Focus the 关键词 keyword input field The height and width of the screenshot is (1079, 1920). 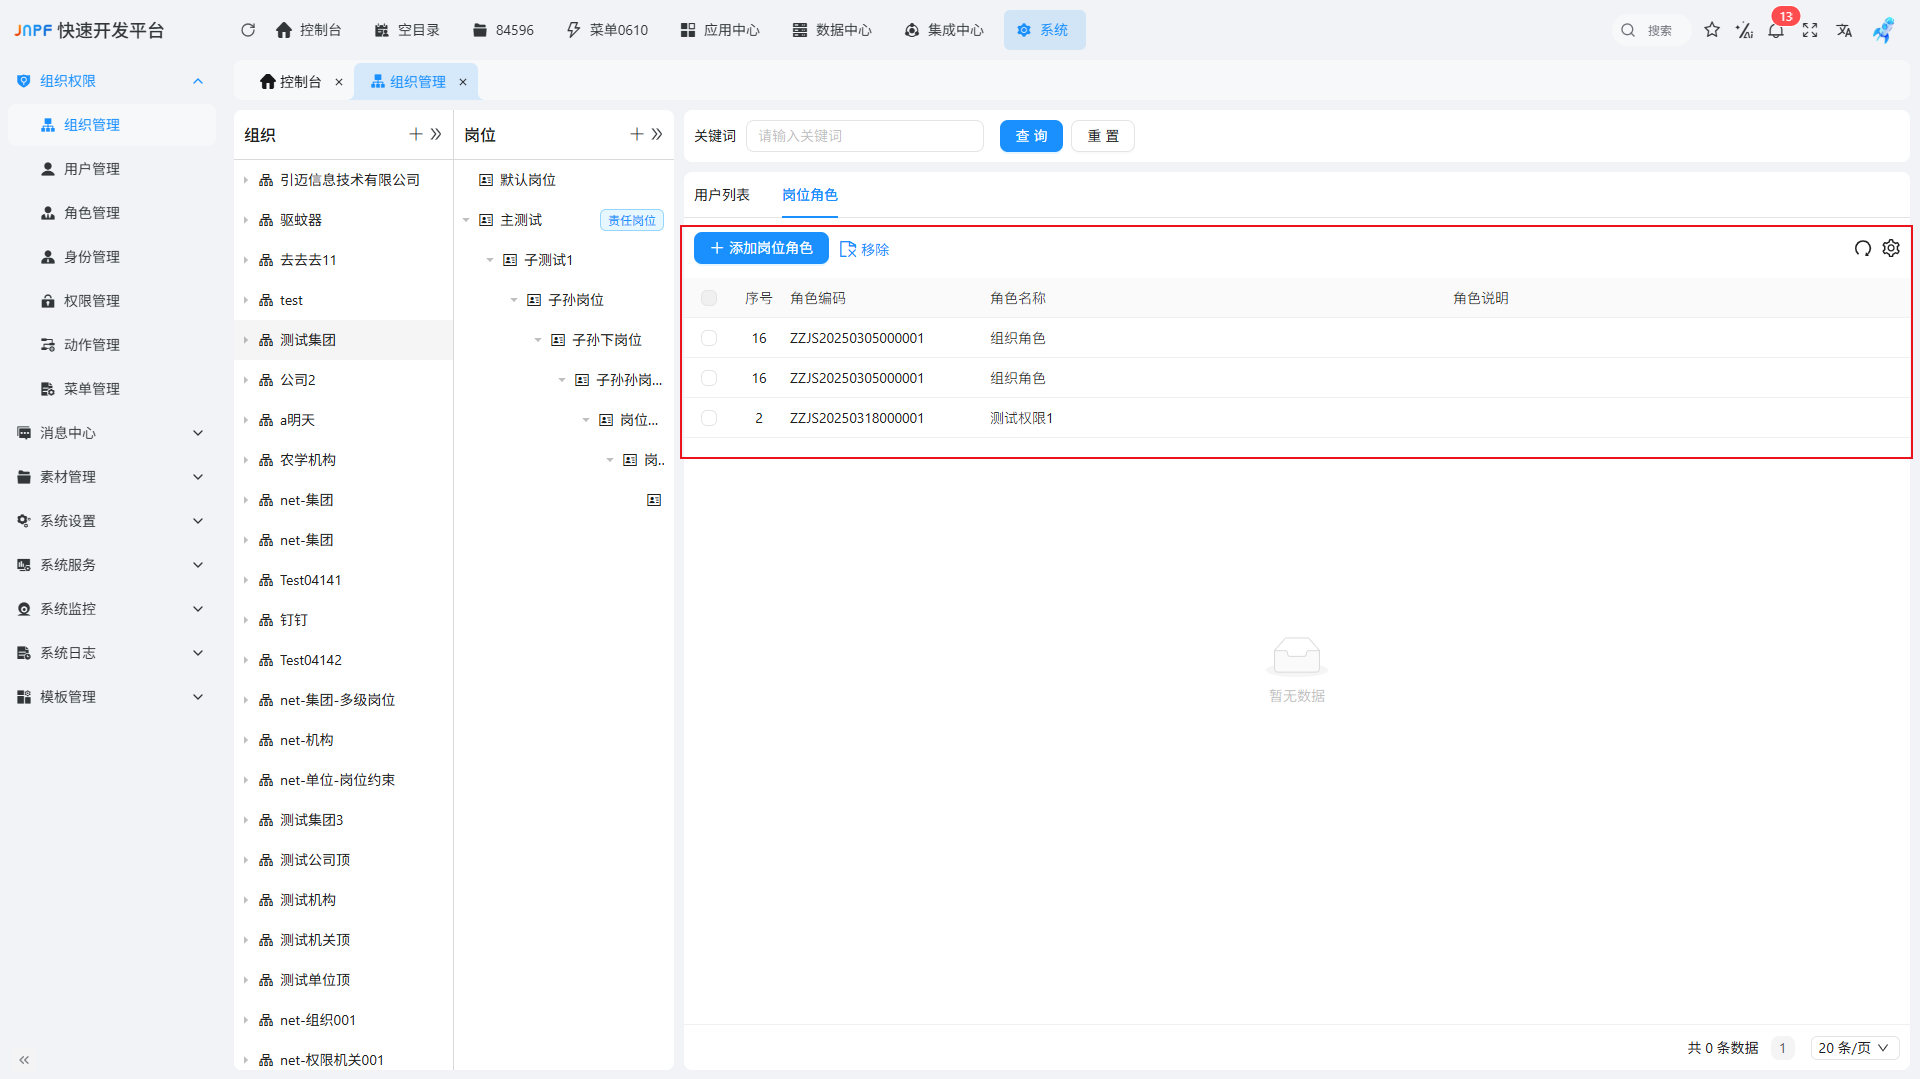pos(865,136)
